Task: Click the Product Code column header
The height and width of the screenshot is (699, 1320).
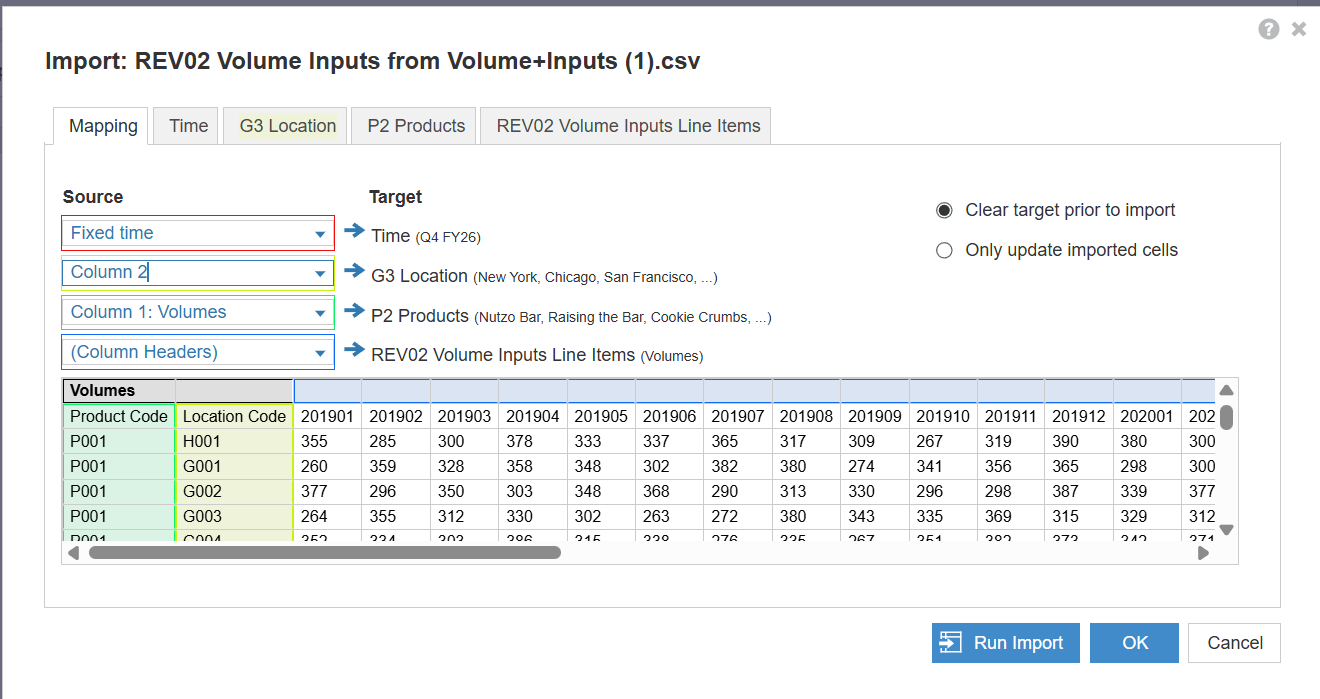Action: click(119, 416)
